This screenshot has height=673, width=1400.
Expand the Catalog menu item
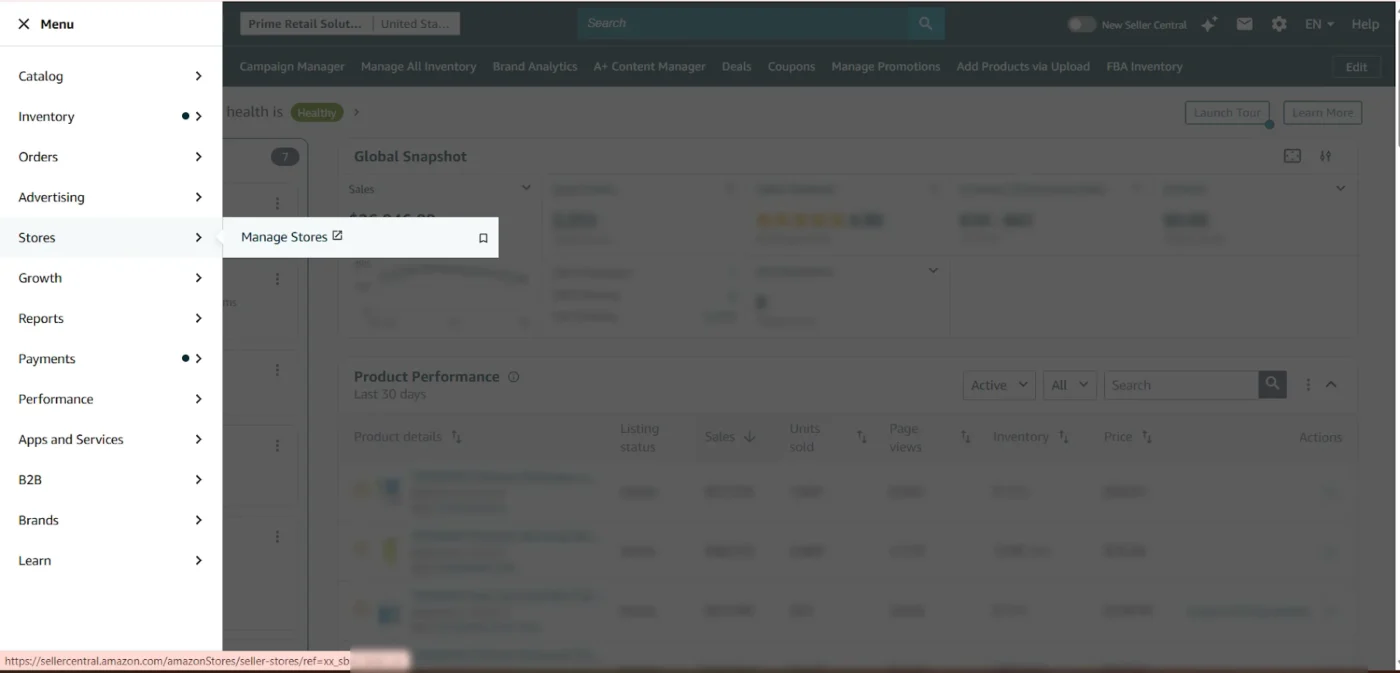coord(111,76)
